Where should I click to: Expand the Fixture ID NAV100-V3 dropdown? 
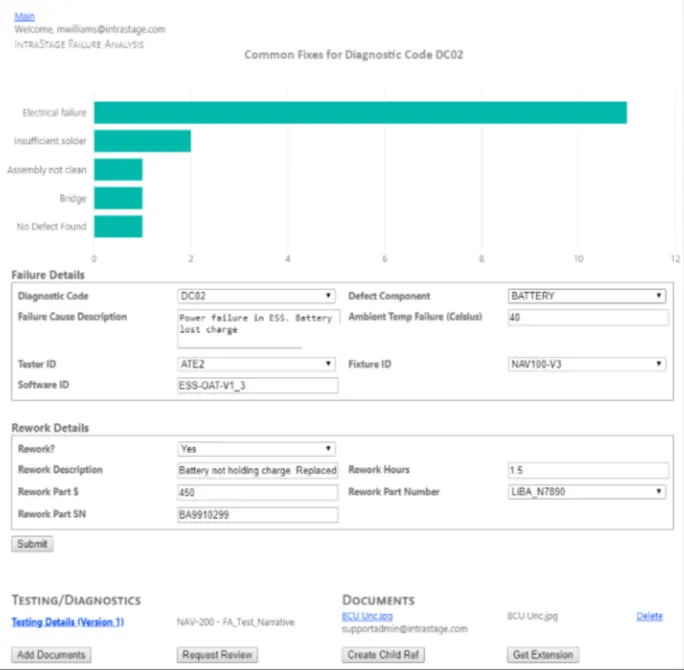587,364
